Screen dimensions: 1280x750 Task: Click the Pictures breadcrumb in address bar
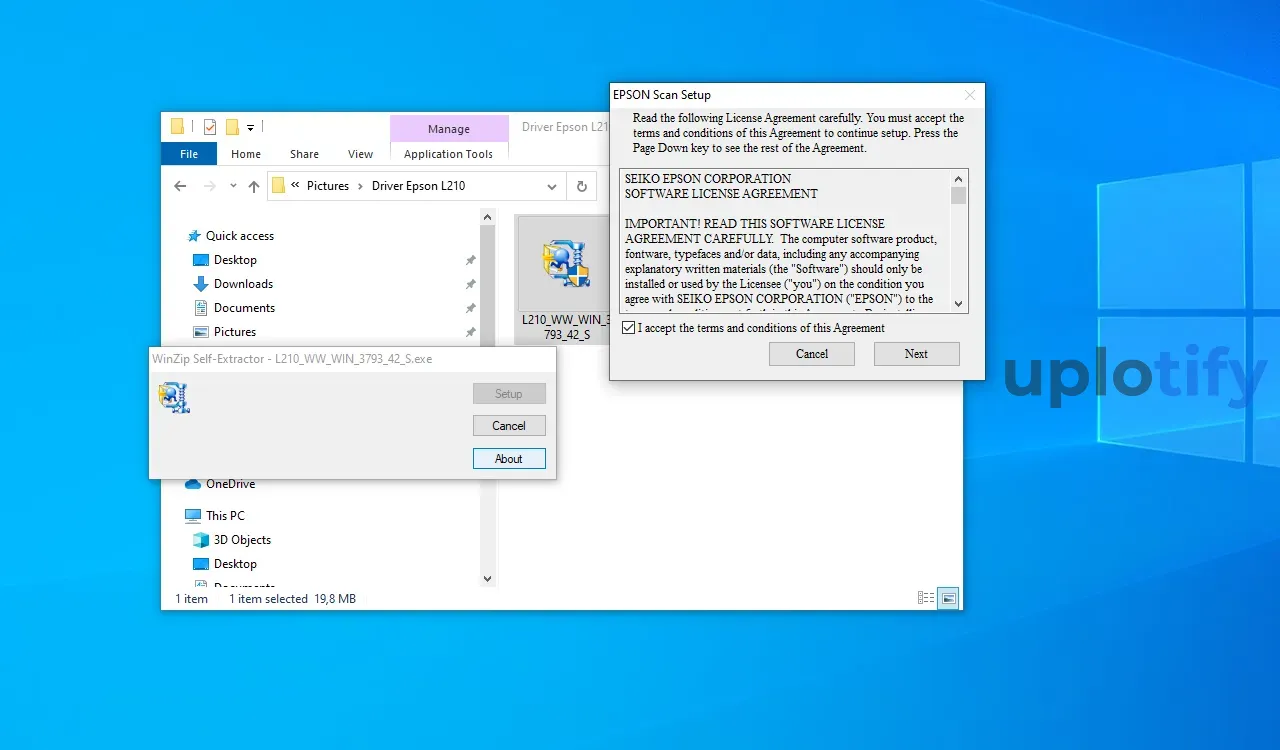pyautogui.click(x=328, y=186)
